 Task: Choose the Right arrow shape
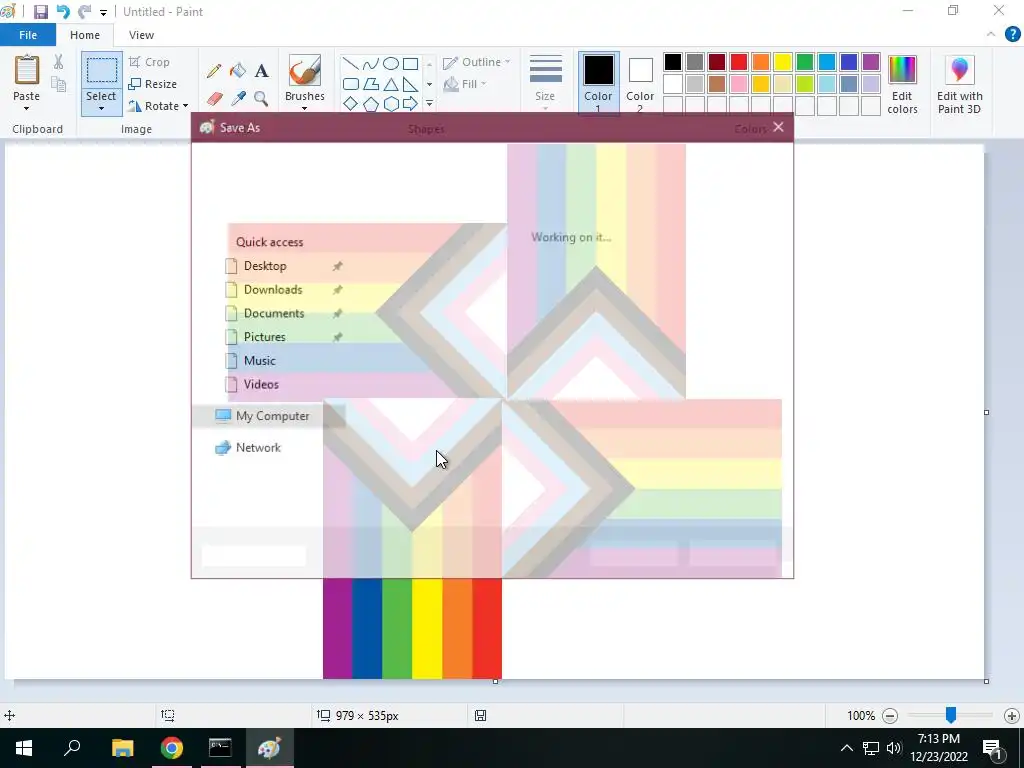coord(410,103)
